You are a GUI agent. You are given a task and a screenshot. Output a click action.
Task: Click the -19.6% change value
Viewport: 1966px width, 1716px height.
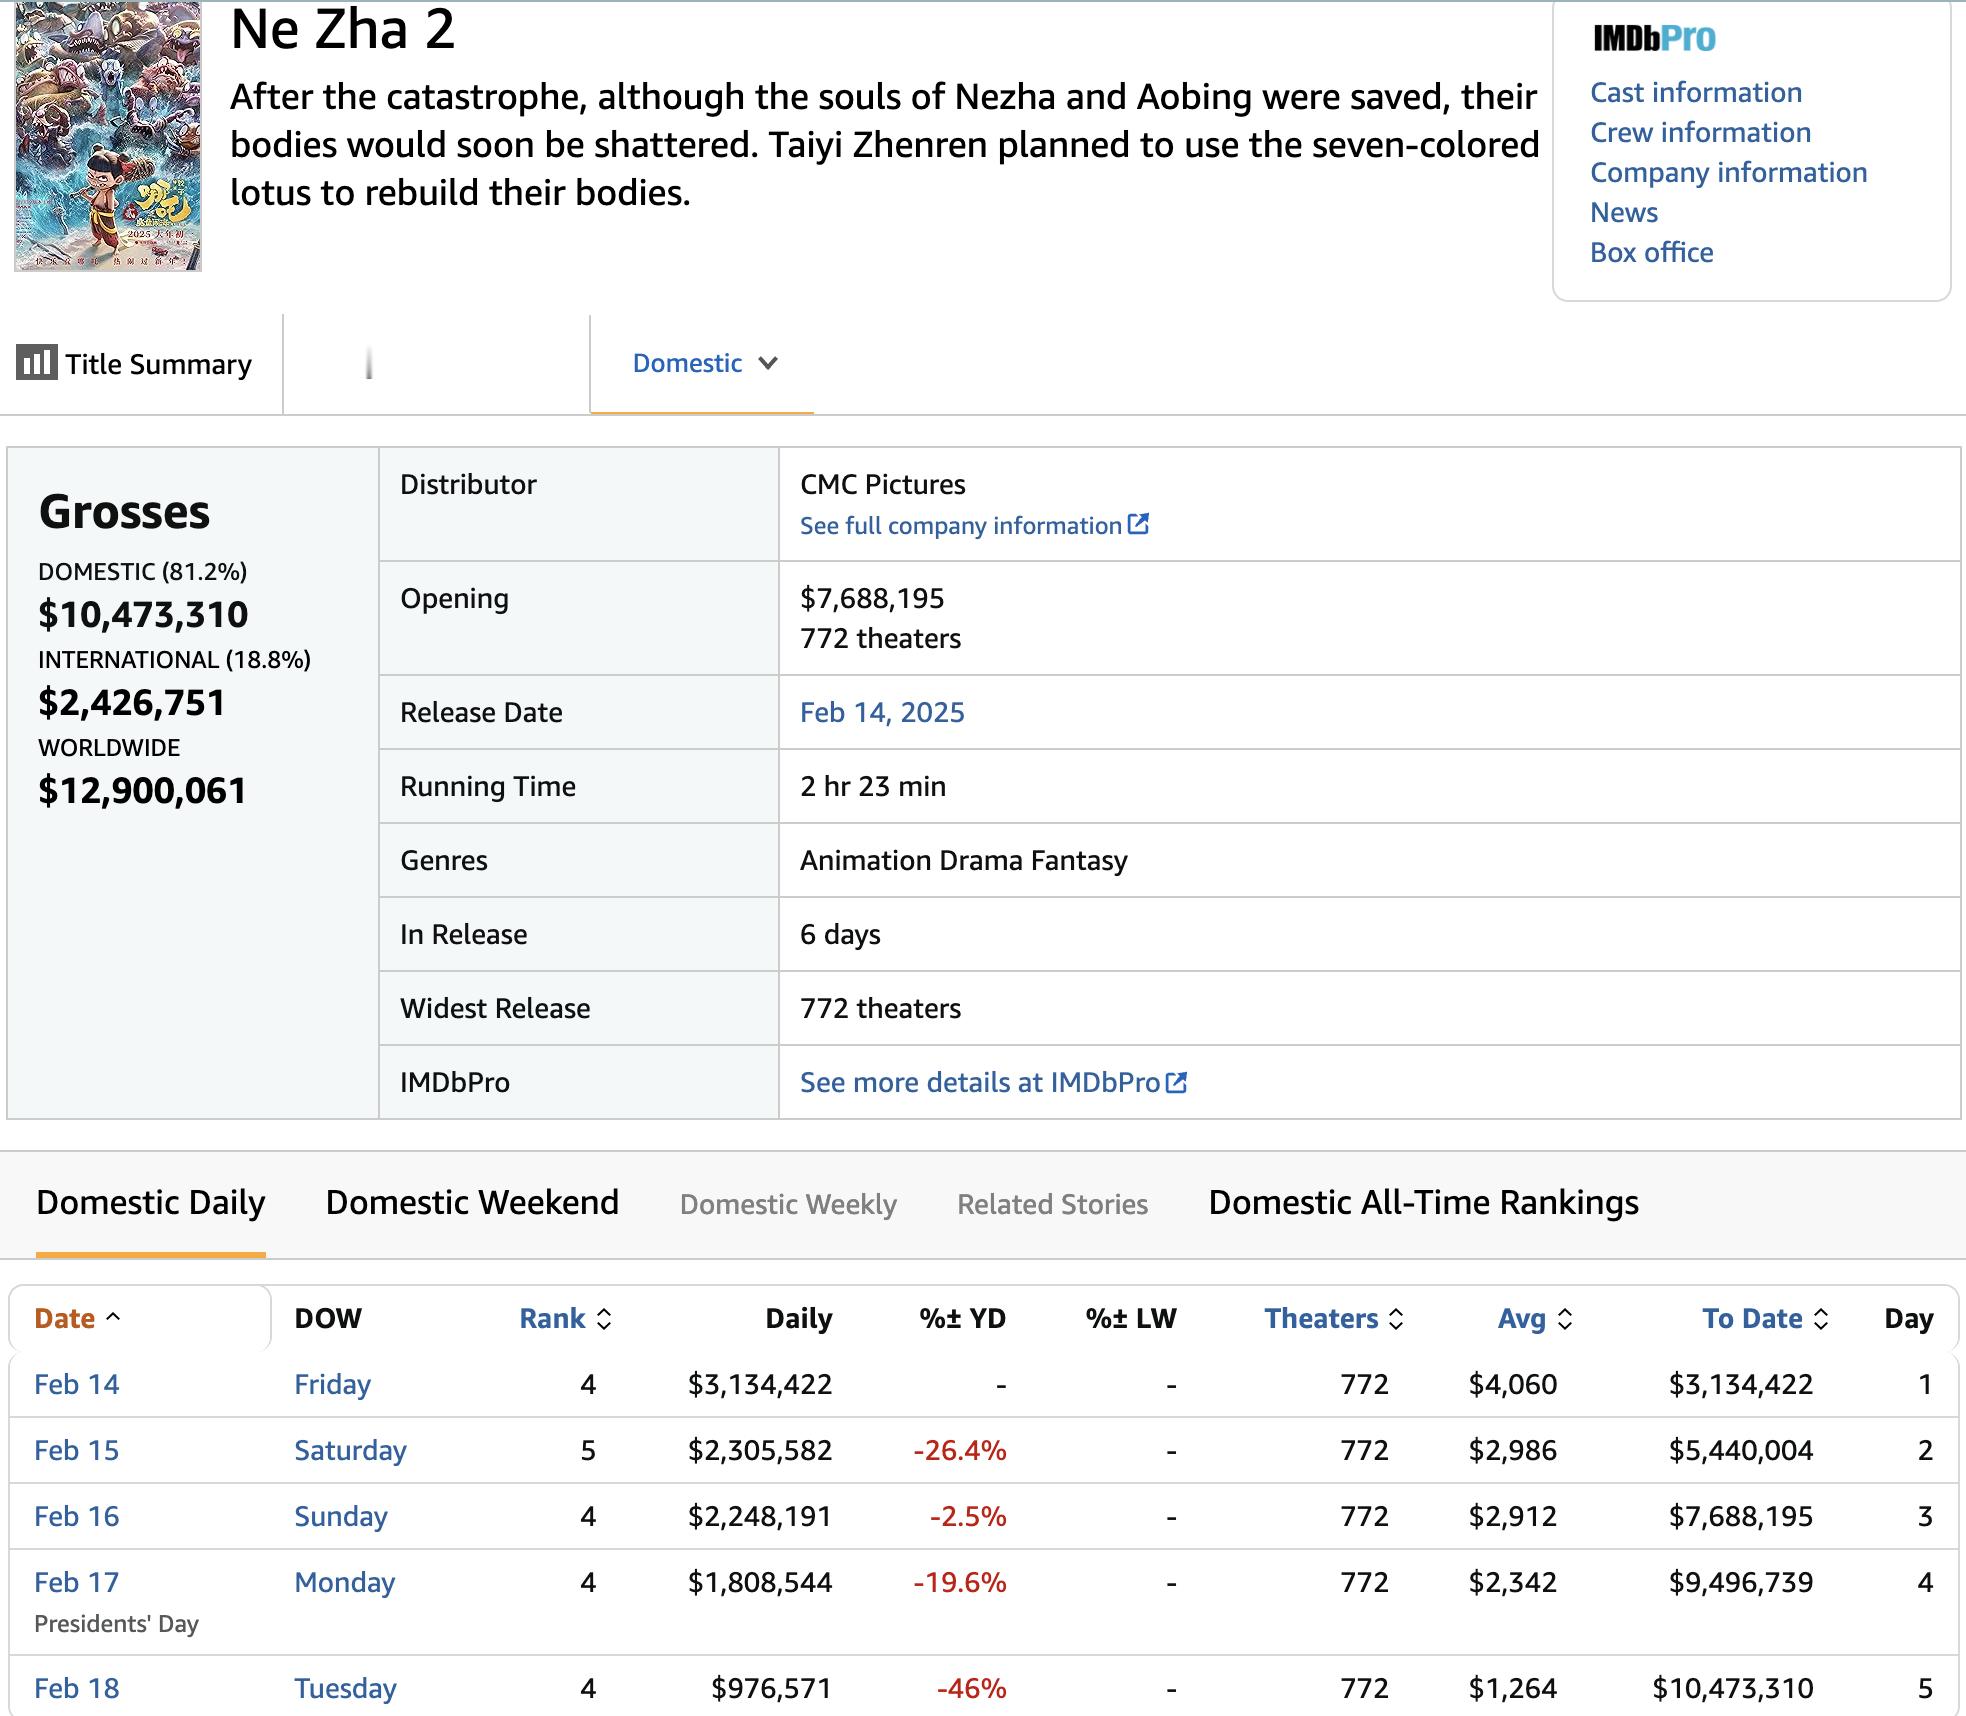pos(960,1582)
